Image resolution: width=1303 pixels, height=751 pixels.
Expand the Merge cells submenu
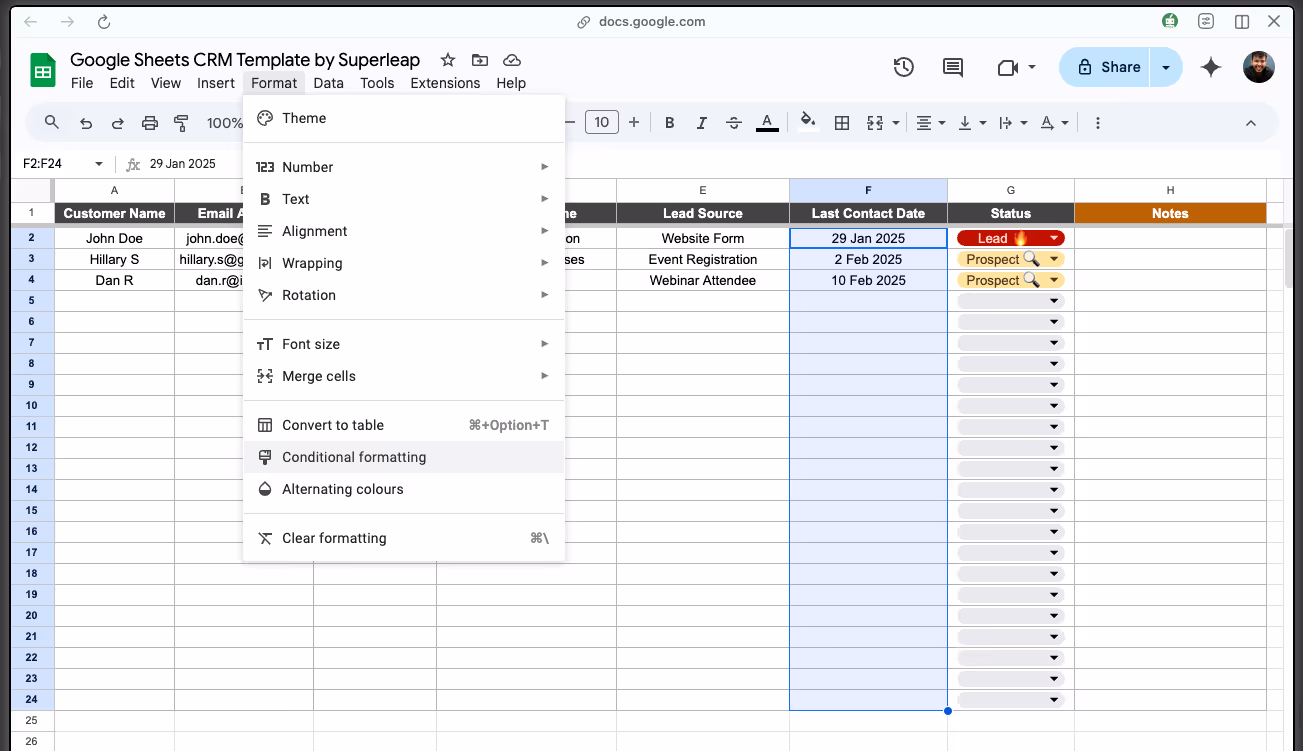pos(404,376)
